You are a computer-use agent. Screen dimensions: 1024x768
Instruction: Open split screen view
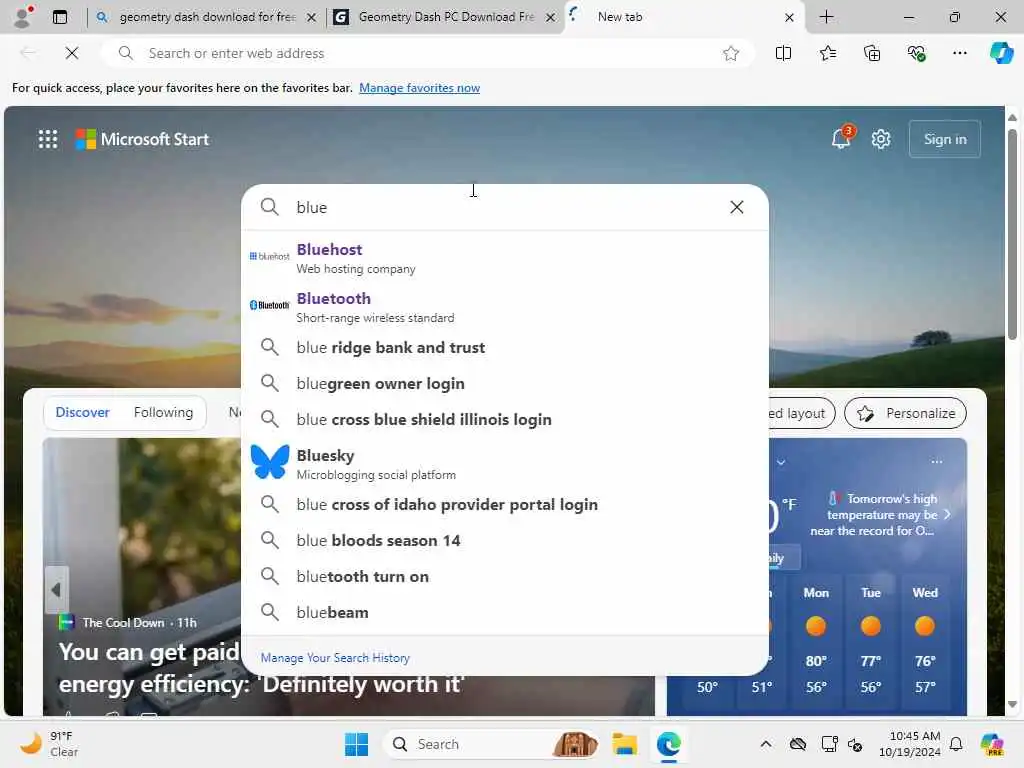783,53
